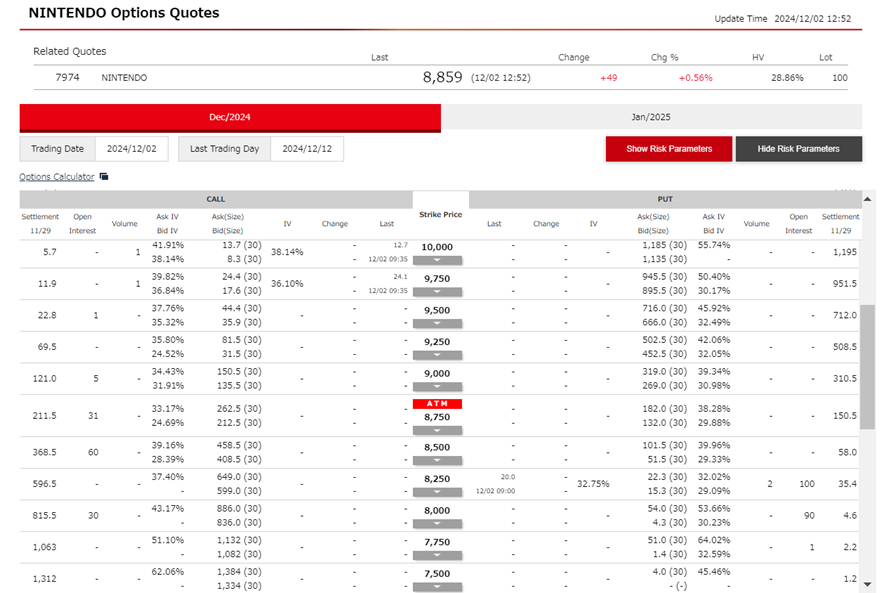Click the put ask 22.3 (30)
Viewport: 884px width, 593px height.
667,477
